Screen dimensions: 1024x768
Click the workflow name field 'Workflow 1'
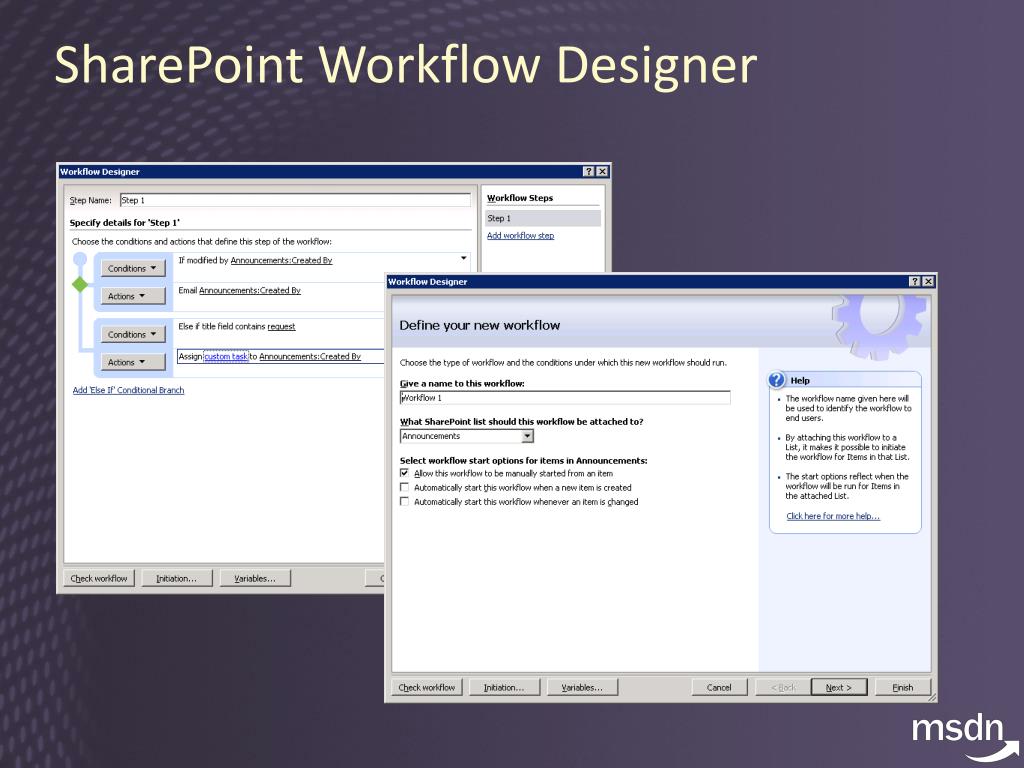(x=565, y=398)
